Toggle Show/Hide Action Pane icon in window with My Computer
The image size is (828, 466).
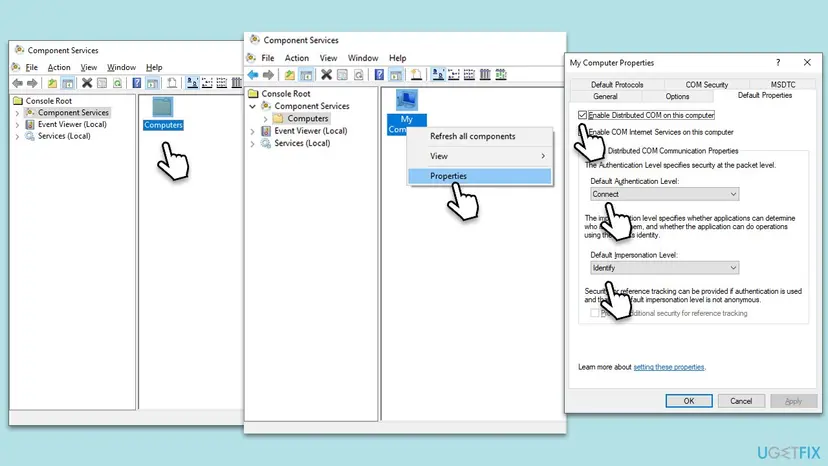click(x=396, y=74)
